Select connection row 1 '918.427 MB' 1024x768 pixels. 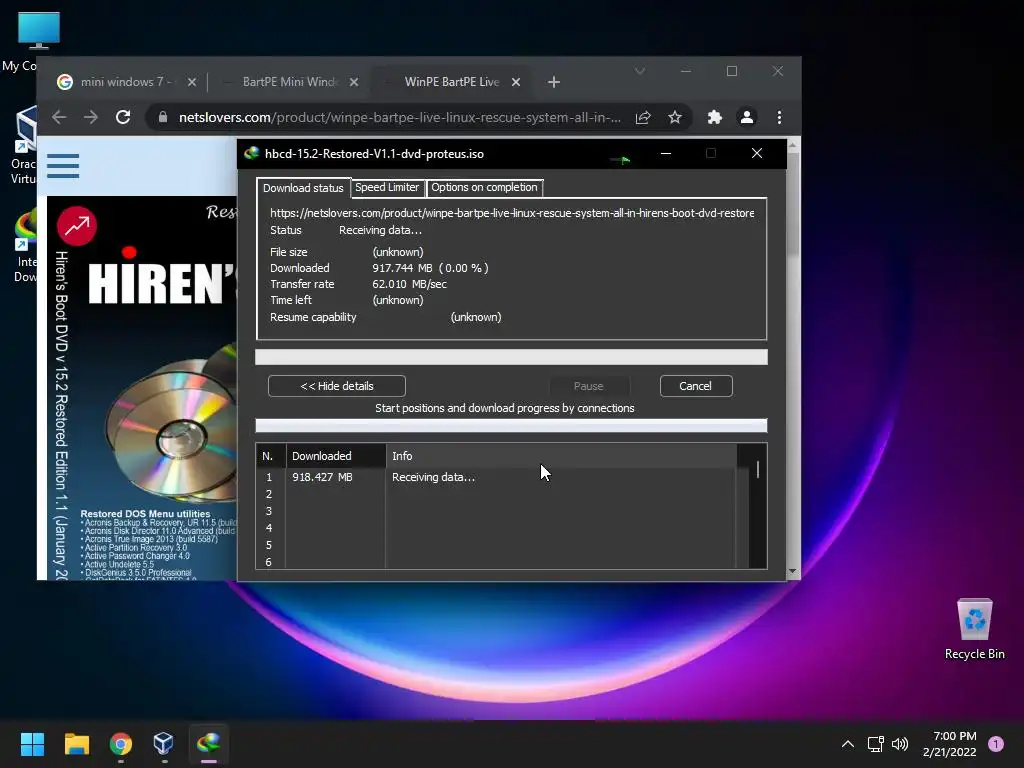tap(496, 477)
